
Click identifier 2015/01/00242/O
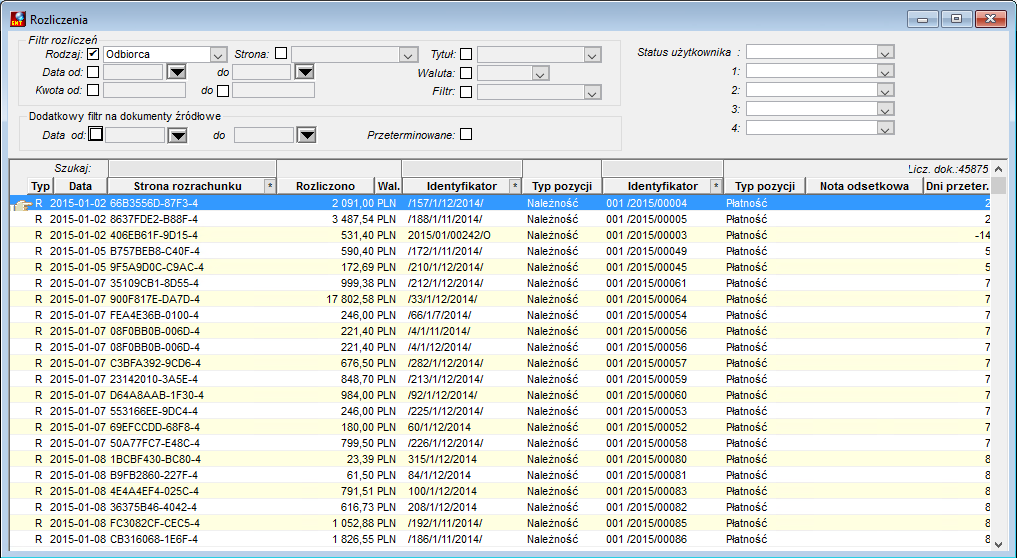pos(449,235)
